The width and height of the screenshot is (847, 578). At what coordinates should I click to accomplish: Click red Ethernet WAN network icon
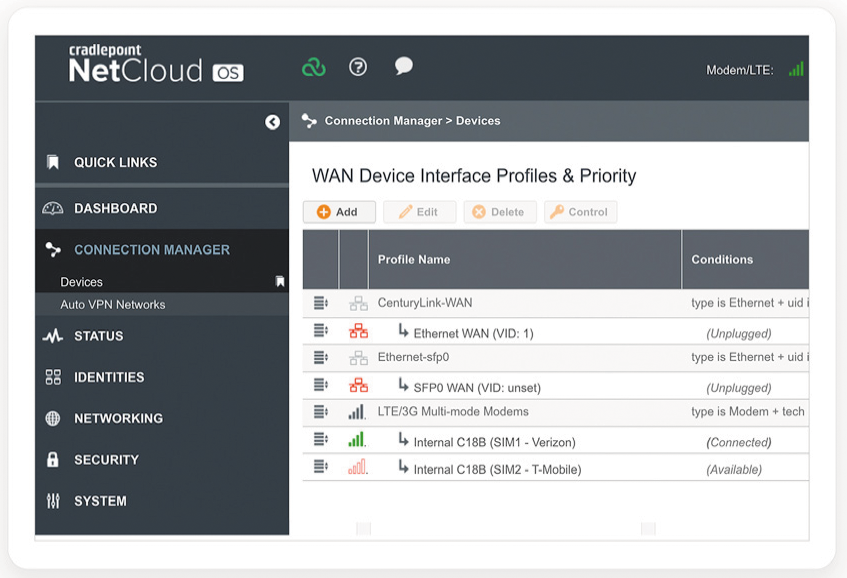pos(358,331)
